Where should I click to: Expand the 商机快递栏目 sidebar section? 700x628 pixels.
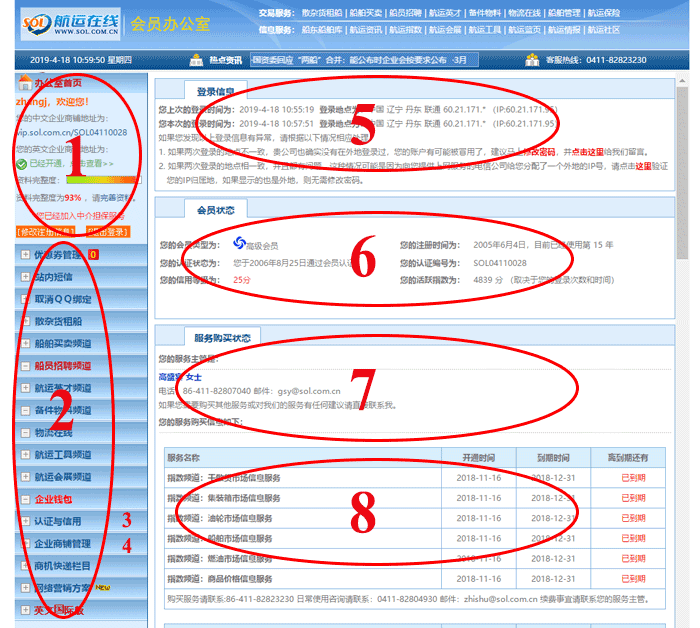[x=25, y=566]
